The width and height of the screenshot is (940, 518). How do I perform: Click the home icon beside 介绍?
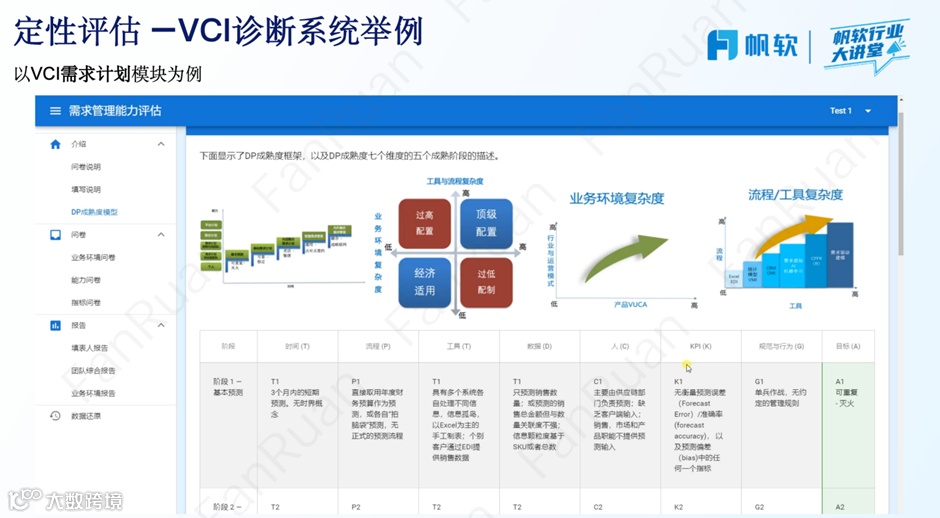(x=56, y=144)
